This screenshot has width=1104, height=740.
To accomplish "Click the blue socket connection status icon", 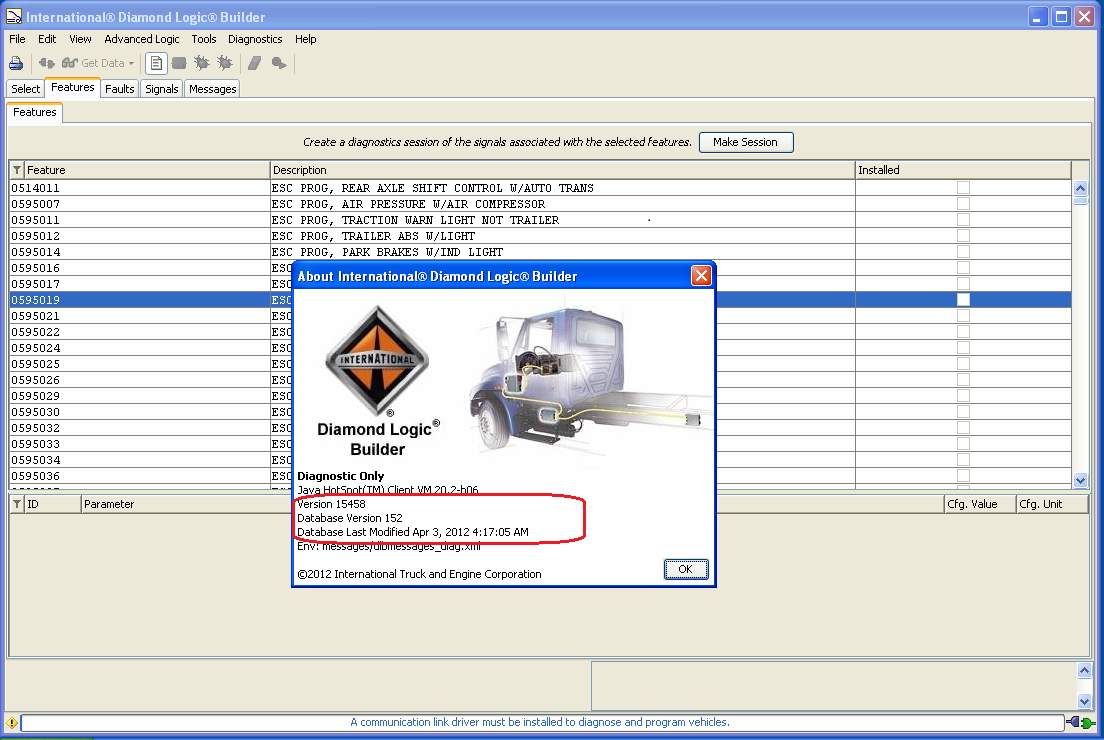I will (1073, 722).
